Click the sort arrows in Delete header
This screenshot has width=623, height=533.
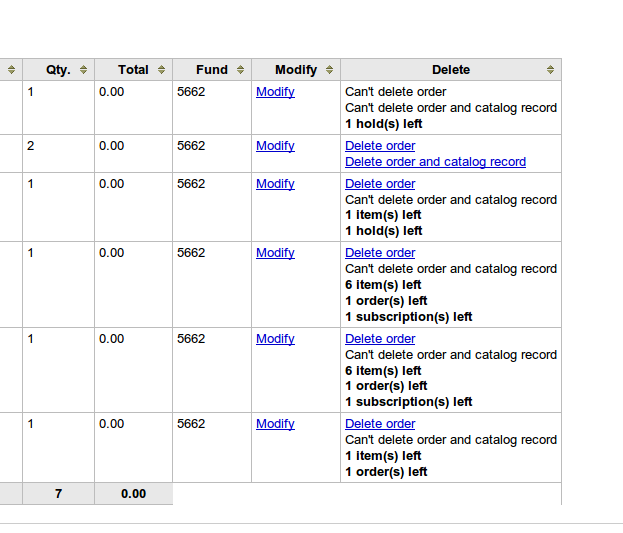550,70
